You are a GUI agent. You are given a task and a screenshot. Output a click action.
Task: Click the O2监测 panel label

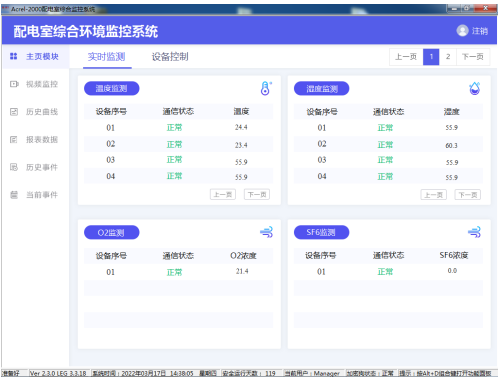(x=111, y=232)
